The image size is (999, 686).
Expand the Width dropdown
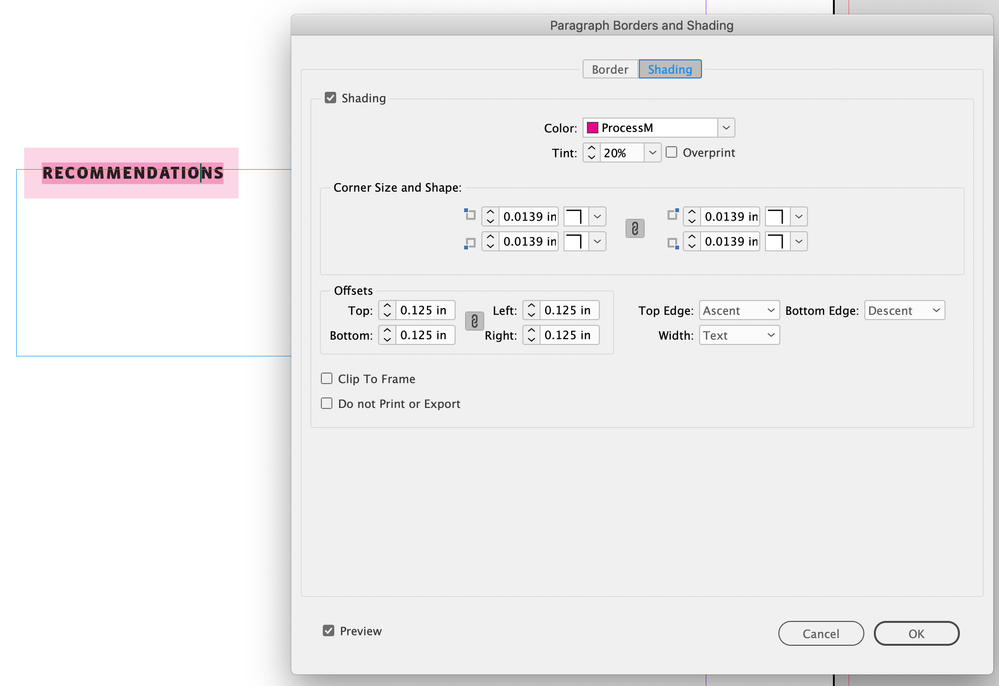[x=739, y=336]
